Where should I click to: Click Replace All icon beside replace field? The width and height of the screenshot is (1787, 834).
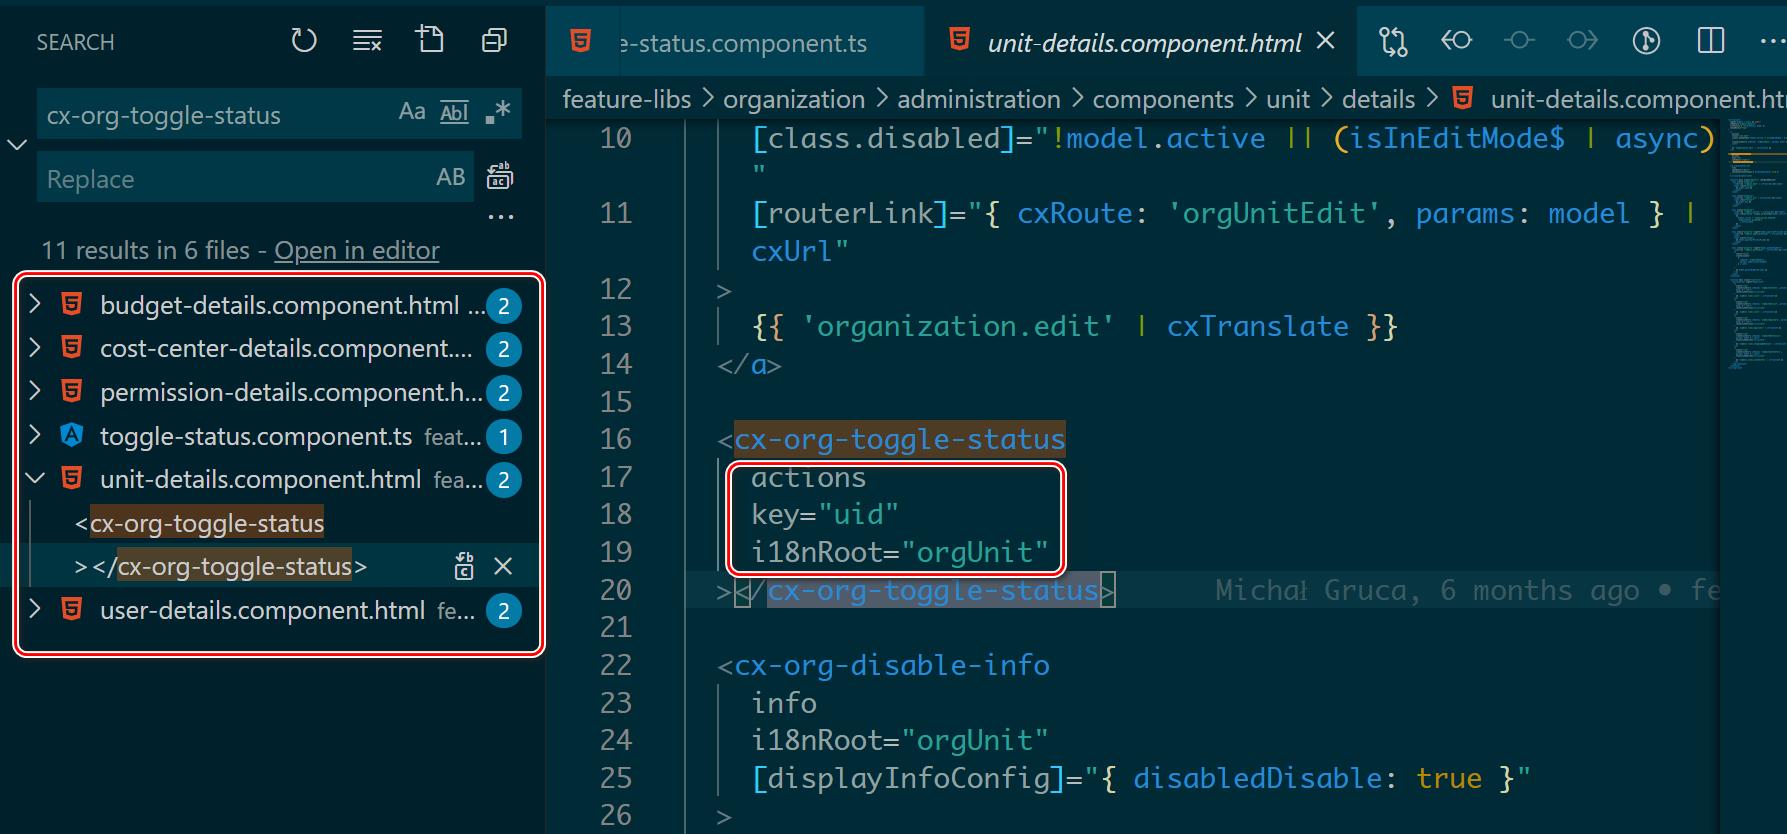tap(499, 177)
